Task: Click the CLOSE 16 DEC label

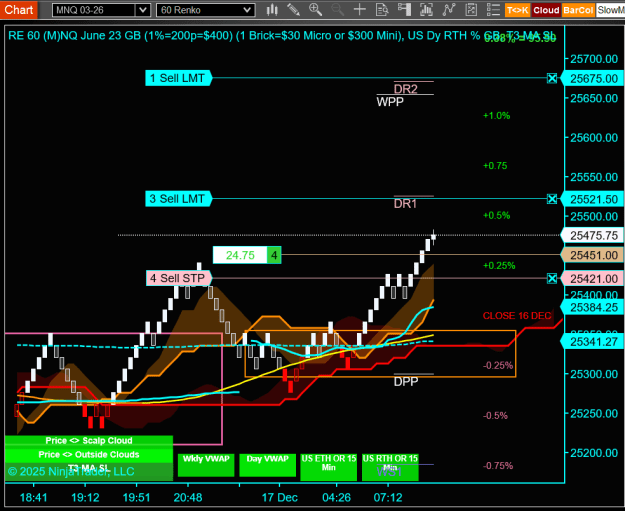Action: [517, 316]
